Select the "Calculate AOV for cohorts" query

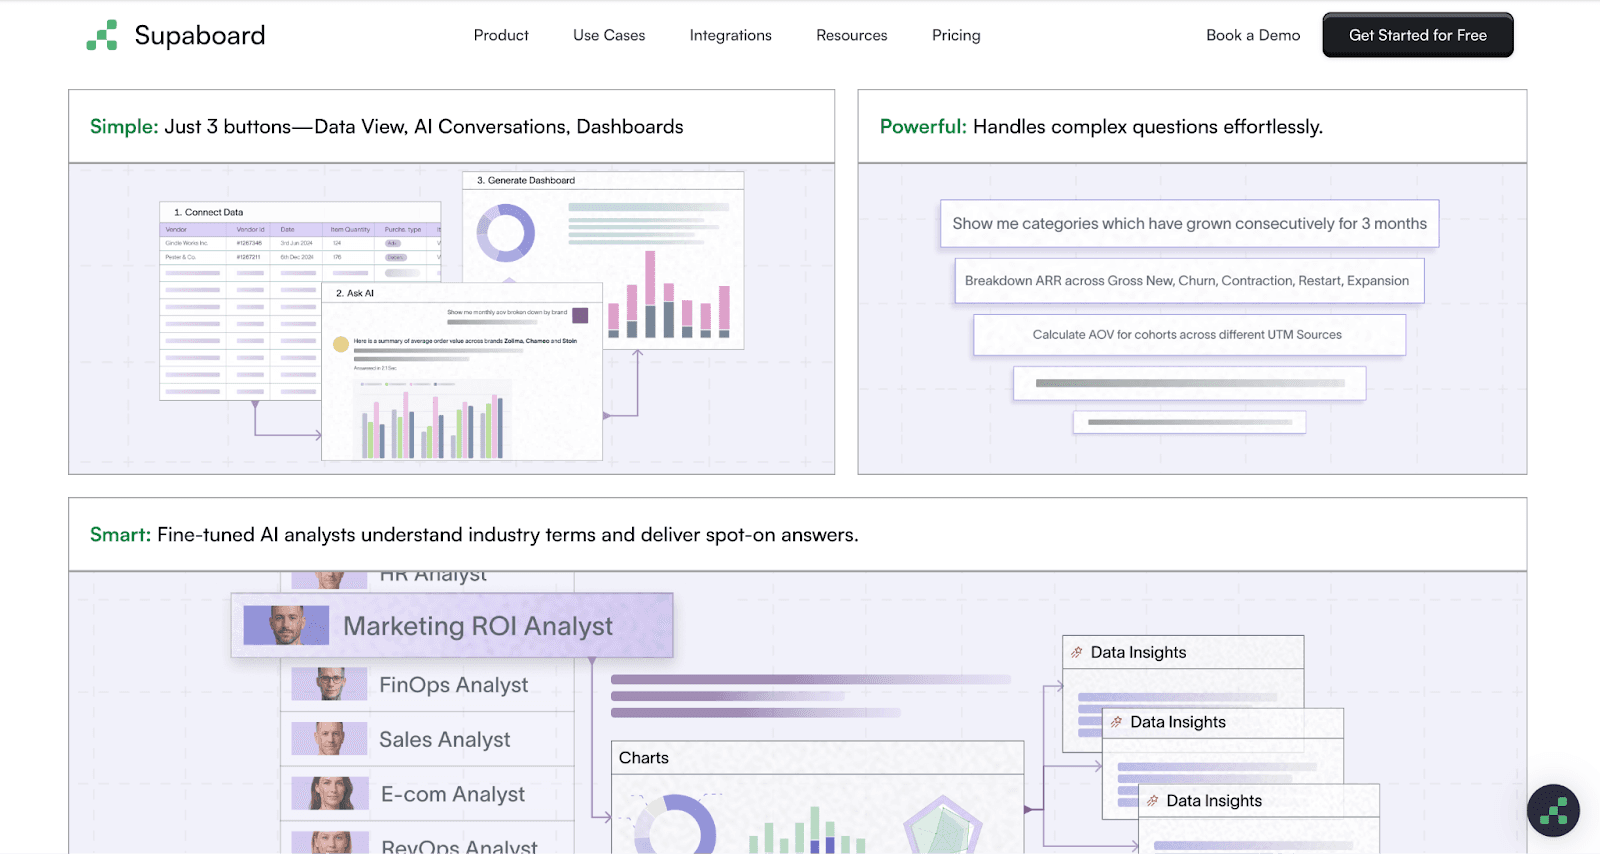tap(1188, 335)
